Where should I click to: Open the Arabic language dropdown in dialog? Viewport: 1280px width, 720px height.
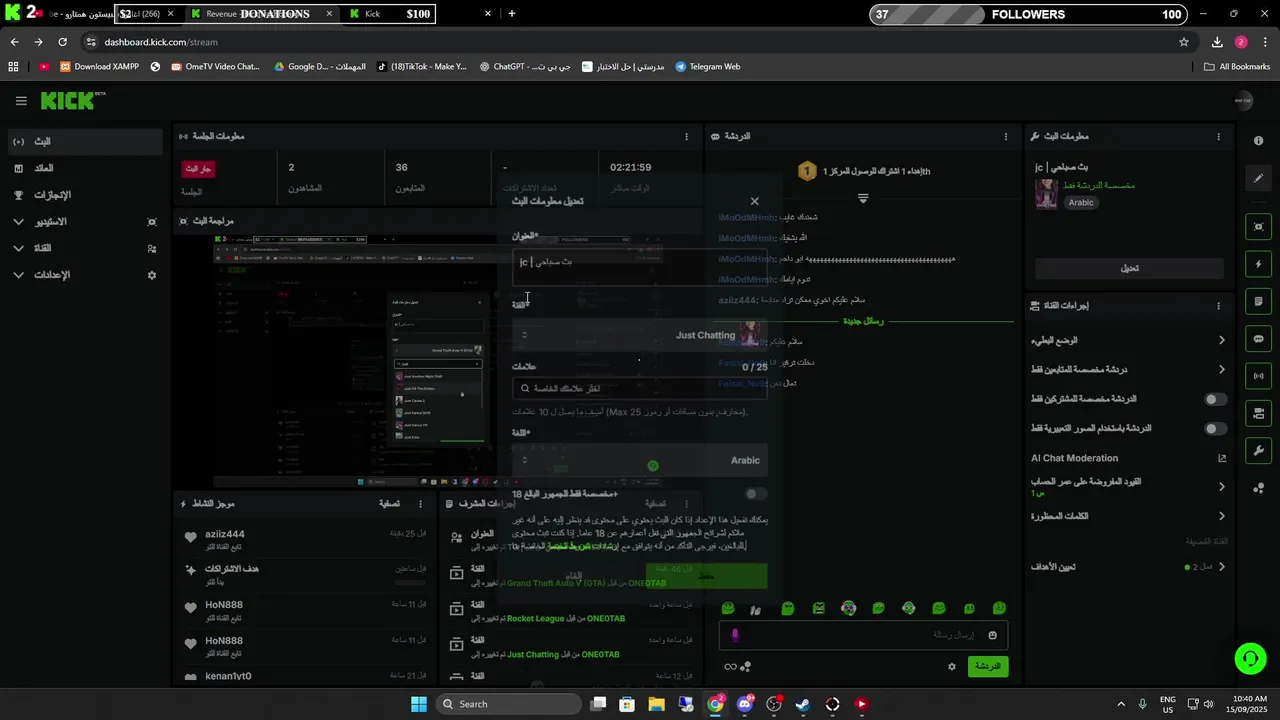coord(640,461)
